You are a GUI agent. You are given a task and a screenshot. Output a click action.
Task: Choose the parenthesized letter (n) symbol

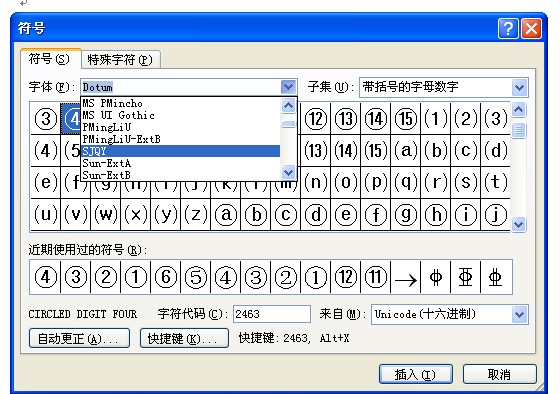pyautogui.click(x=316, y=182)
